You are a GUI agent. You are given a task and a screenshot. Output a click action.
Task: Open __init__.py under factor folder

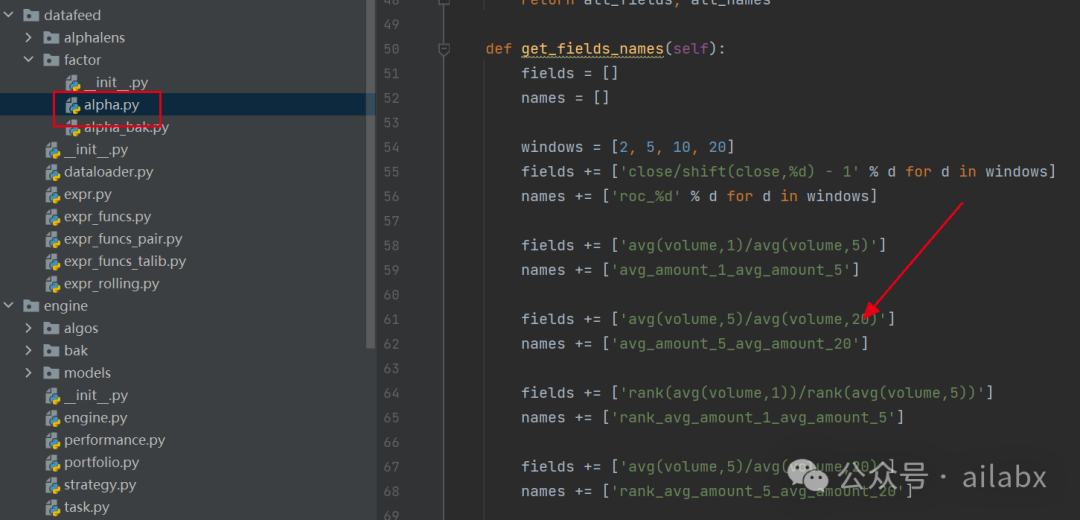point(116,83)
